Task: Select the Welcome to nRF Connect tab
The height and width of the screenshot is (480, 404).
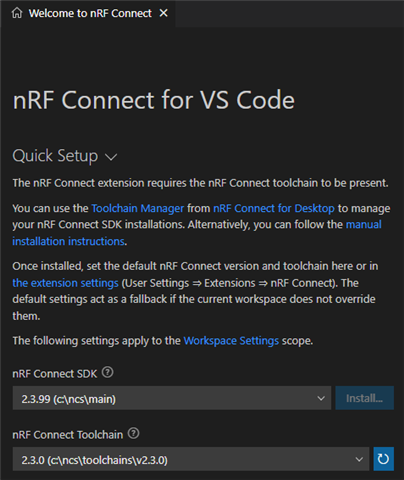Action: 88,13
